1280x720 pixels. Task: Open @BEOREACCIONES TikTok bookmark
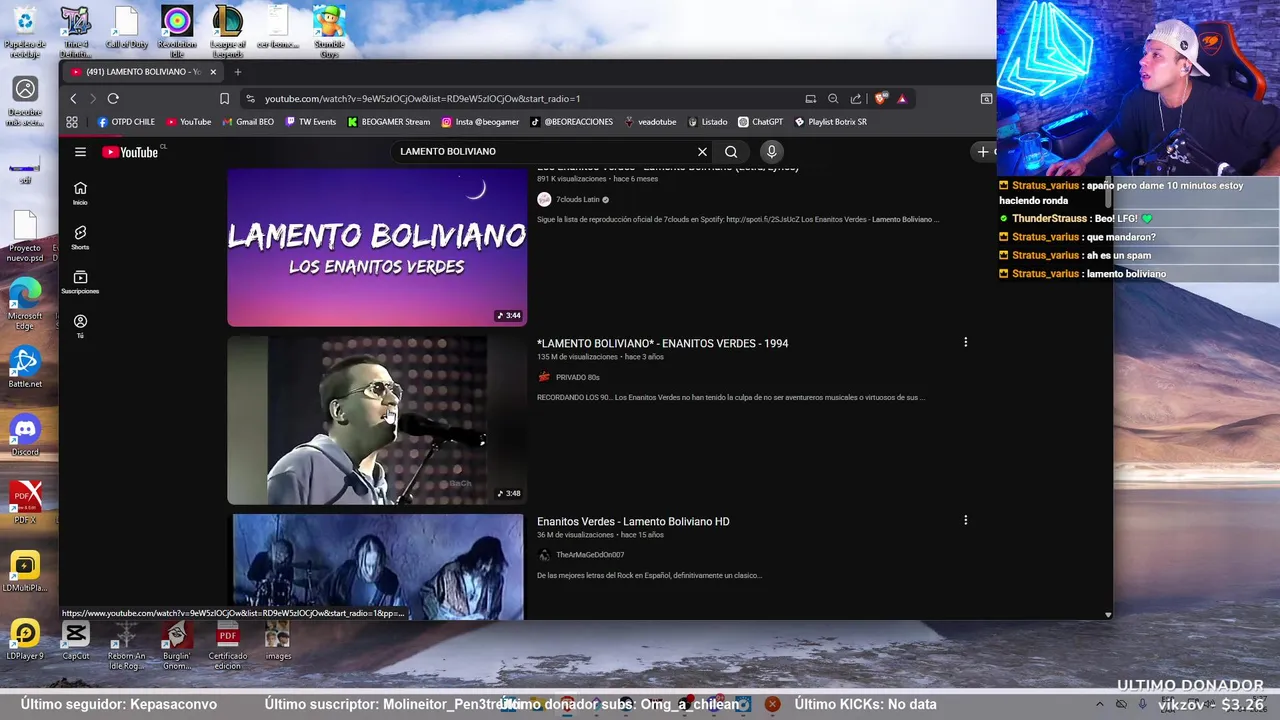tap(572, 122)
